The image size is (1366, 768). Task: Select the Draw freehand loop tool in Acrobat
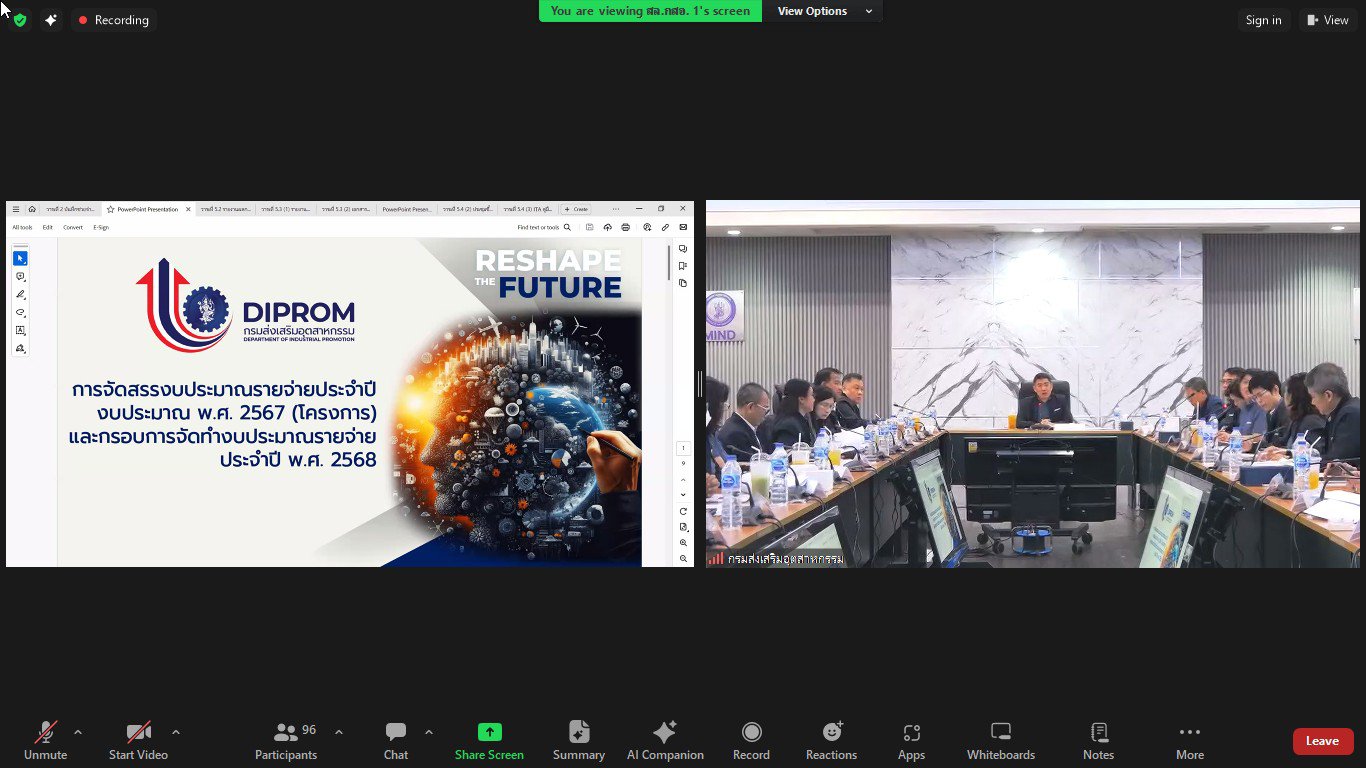[x=20, y=312]
